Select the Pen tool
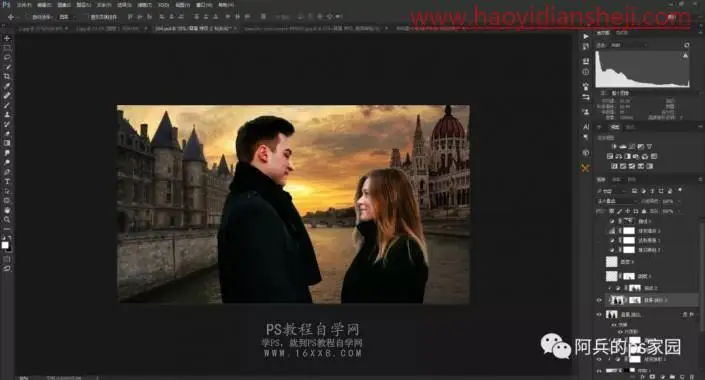The height and width of the screenshot is (380, 705). [x=7, y=172]
